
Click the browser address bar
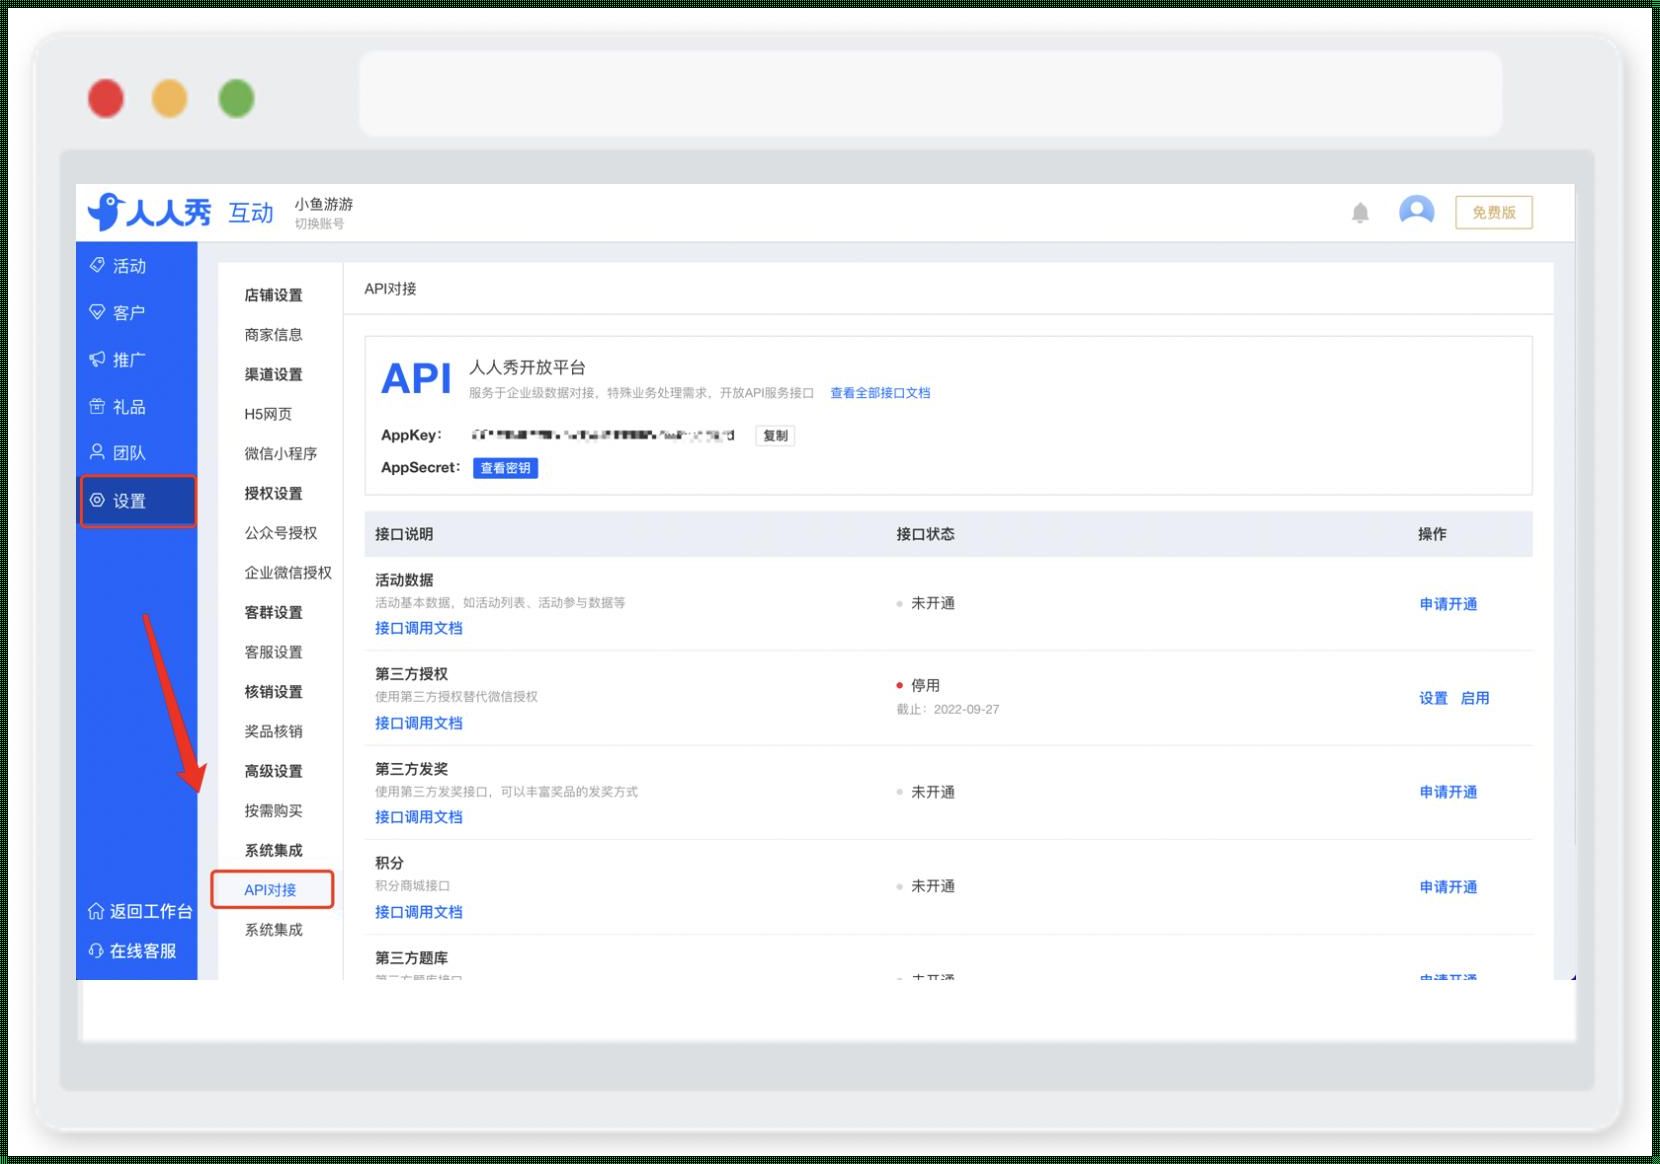coord(931,94)
